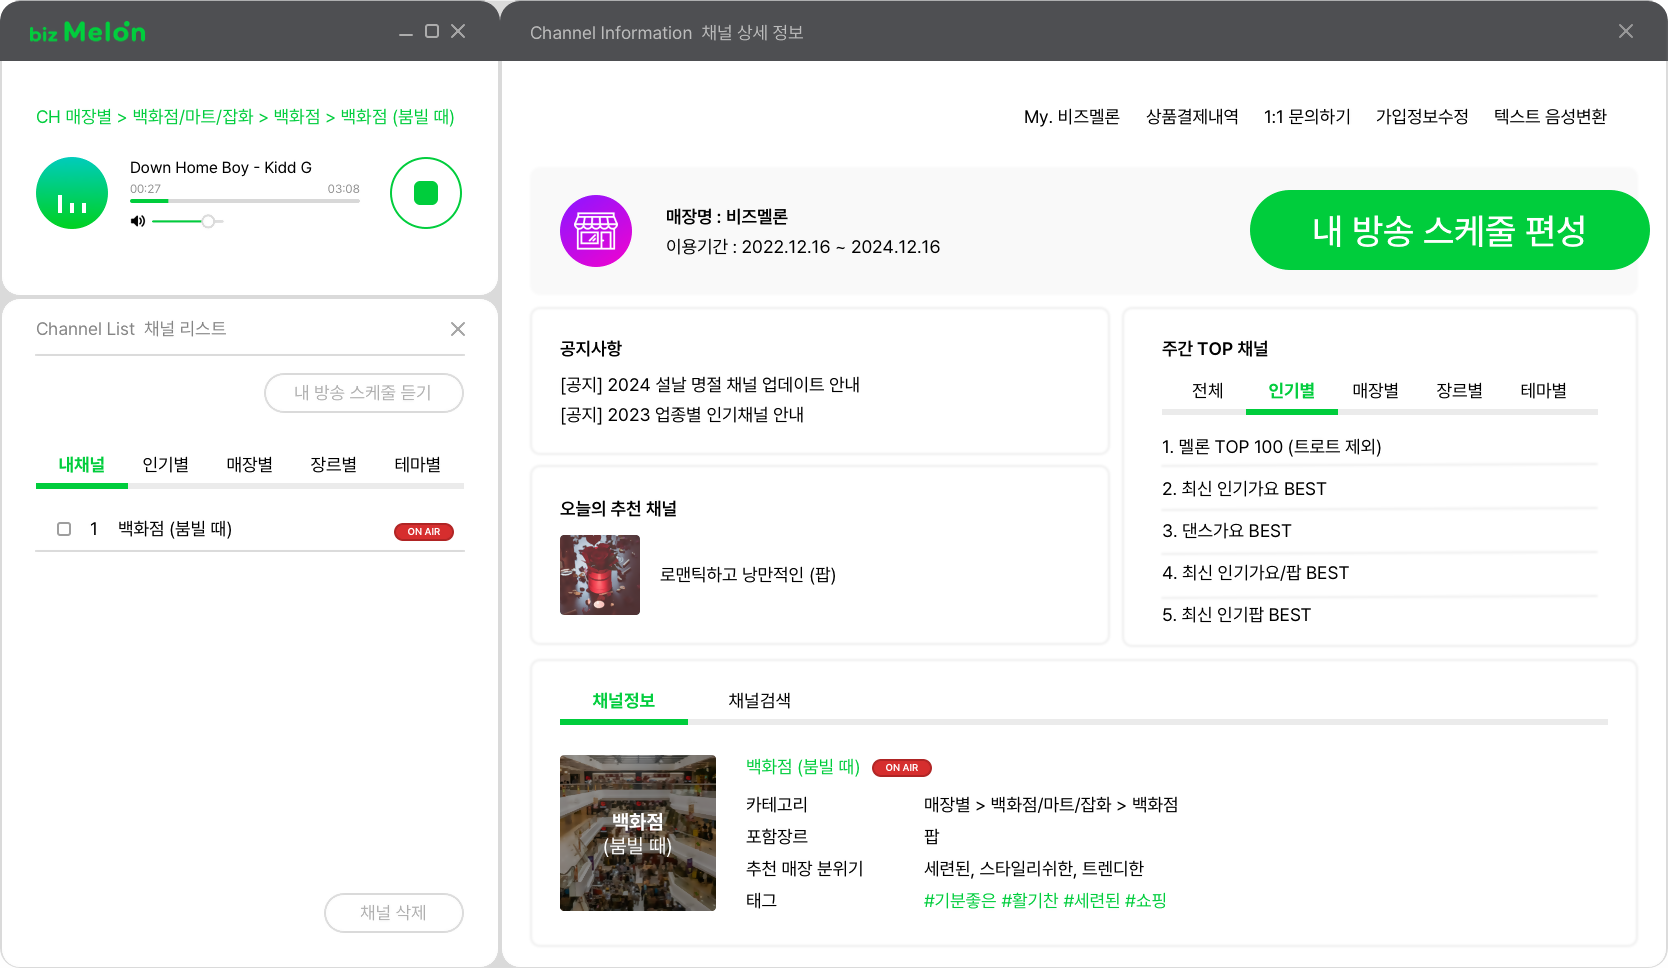This screenshot has height=968, width=1668.
Task: Click ON AIR badge in channel list row
Action: [424, 532]
